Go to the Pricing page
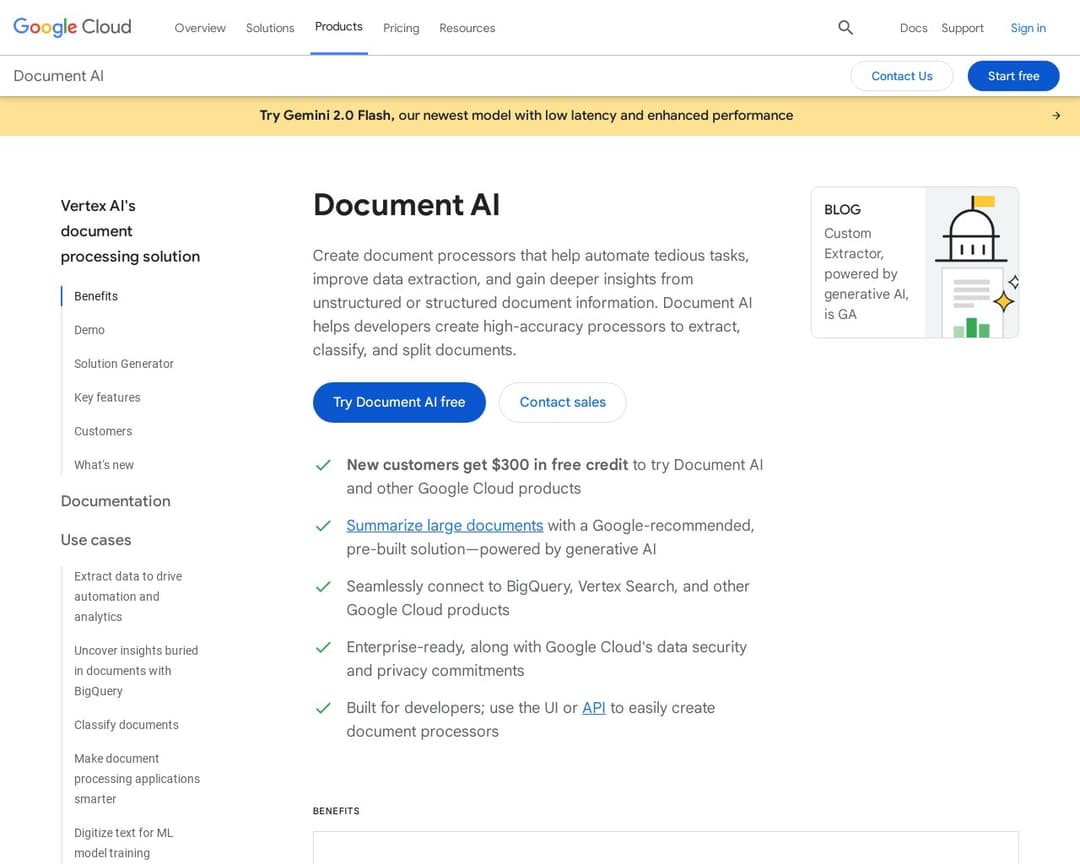The height and width of the screenshot is (864, 1080). 401,28
